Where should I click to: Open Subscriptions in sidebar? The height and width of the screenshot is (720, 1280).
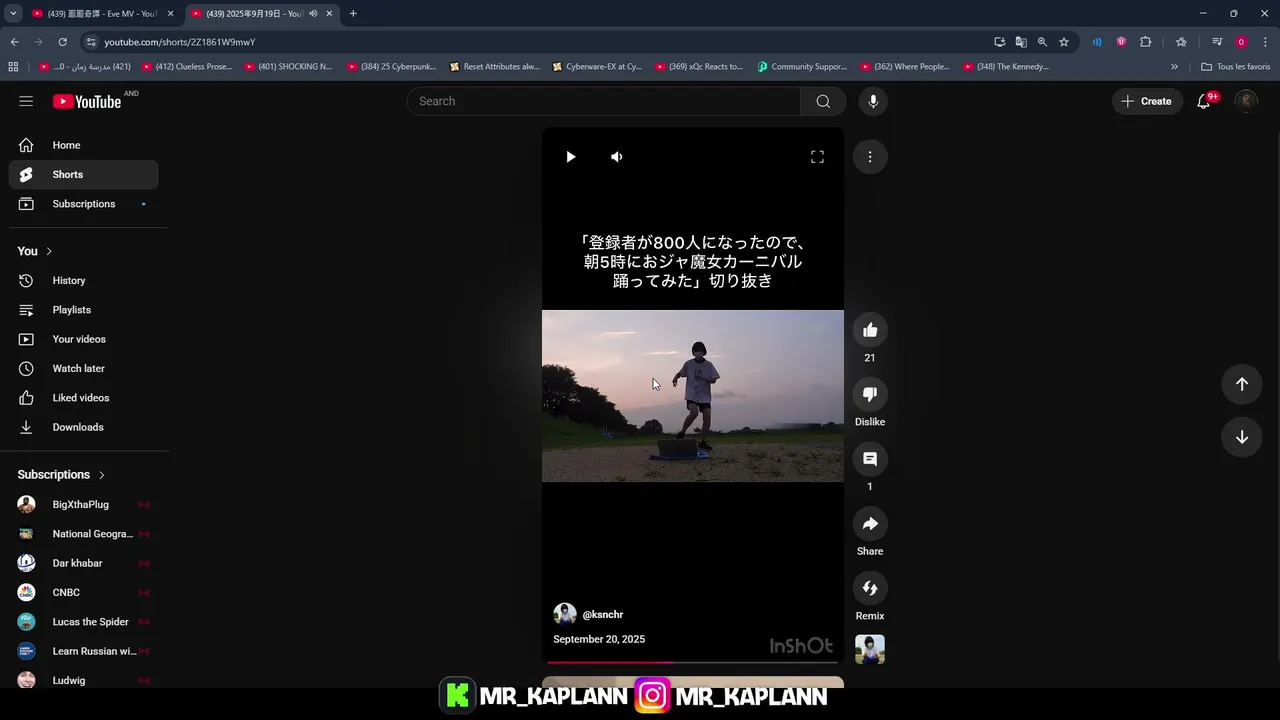(x=84, y=204)
